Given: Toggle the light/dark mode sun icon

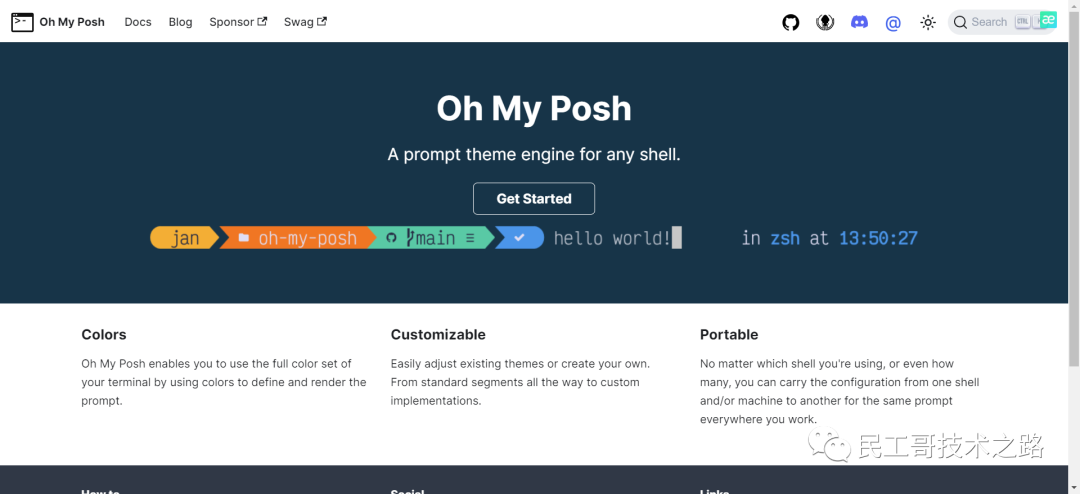Looking at the screenshot, I should 928,22.
